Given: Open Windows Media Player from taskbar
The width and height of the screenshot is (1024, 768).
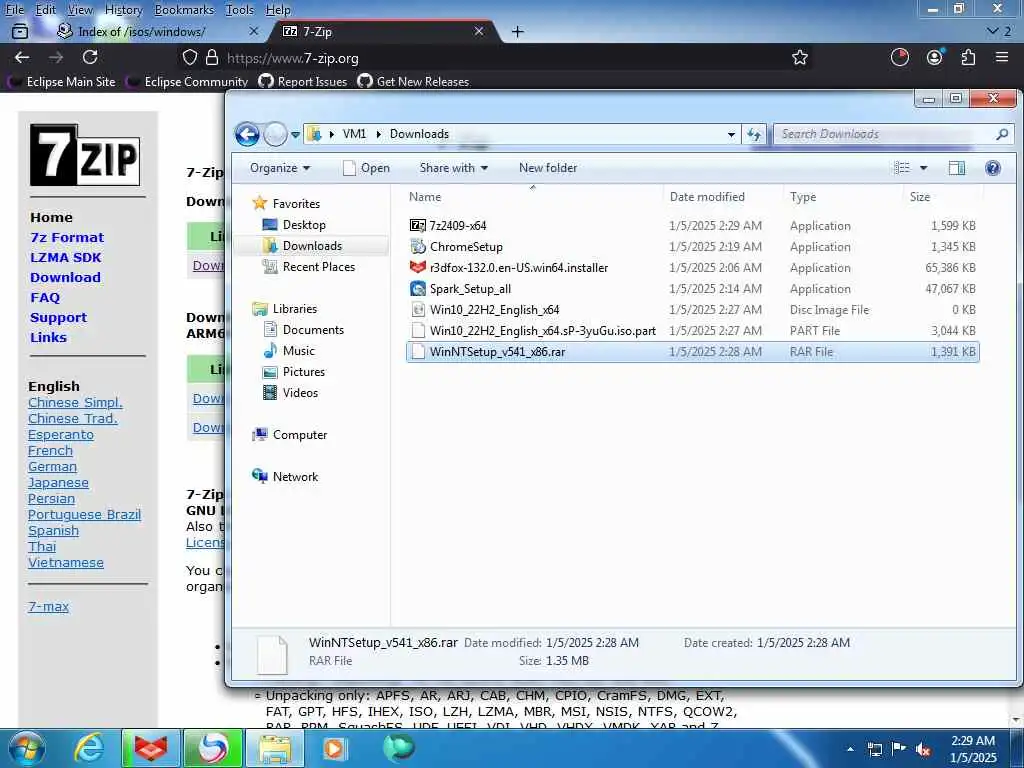Looking at the screenshot, I should (x=334, y=748).
